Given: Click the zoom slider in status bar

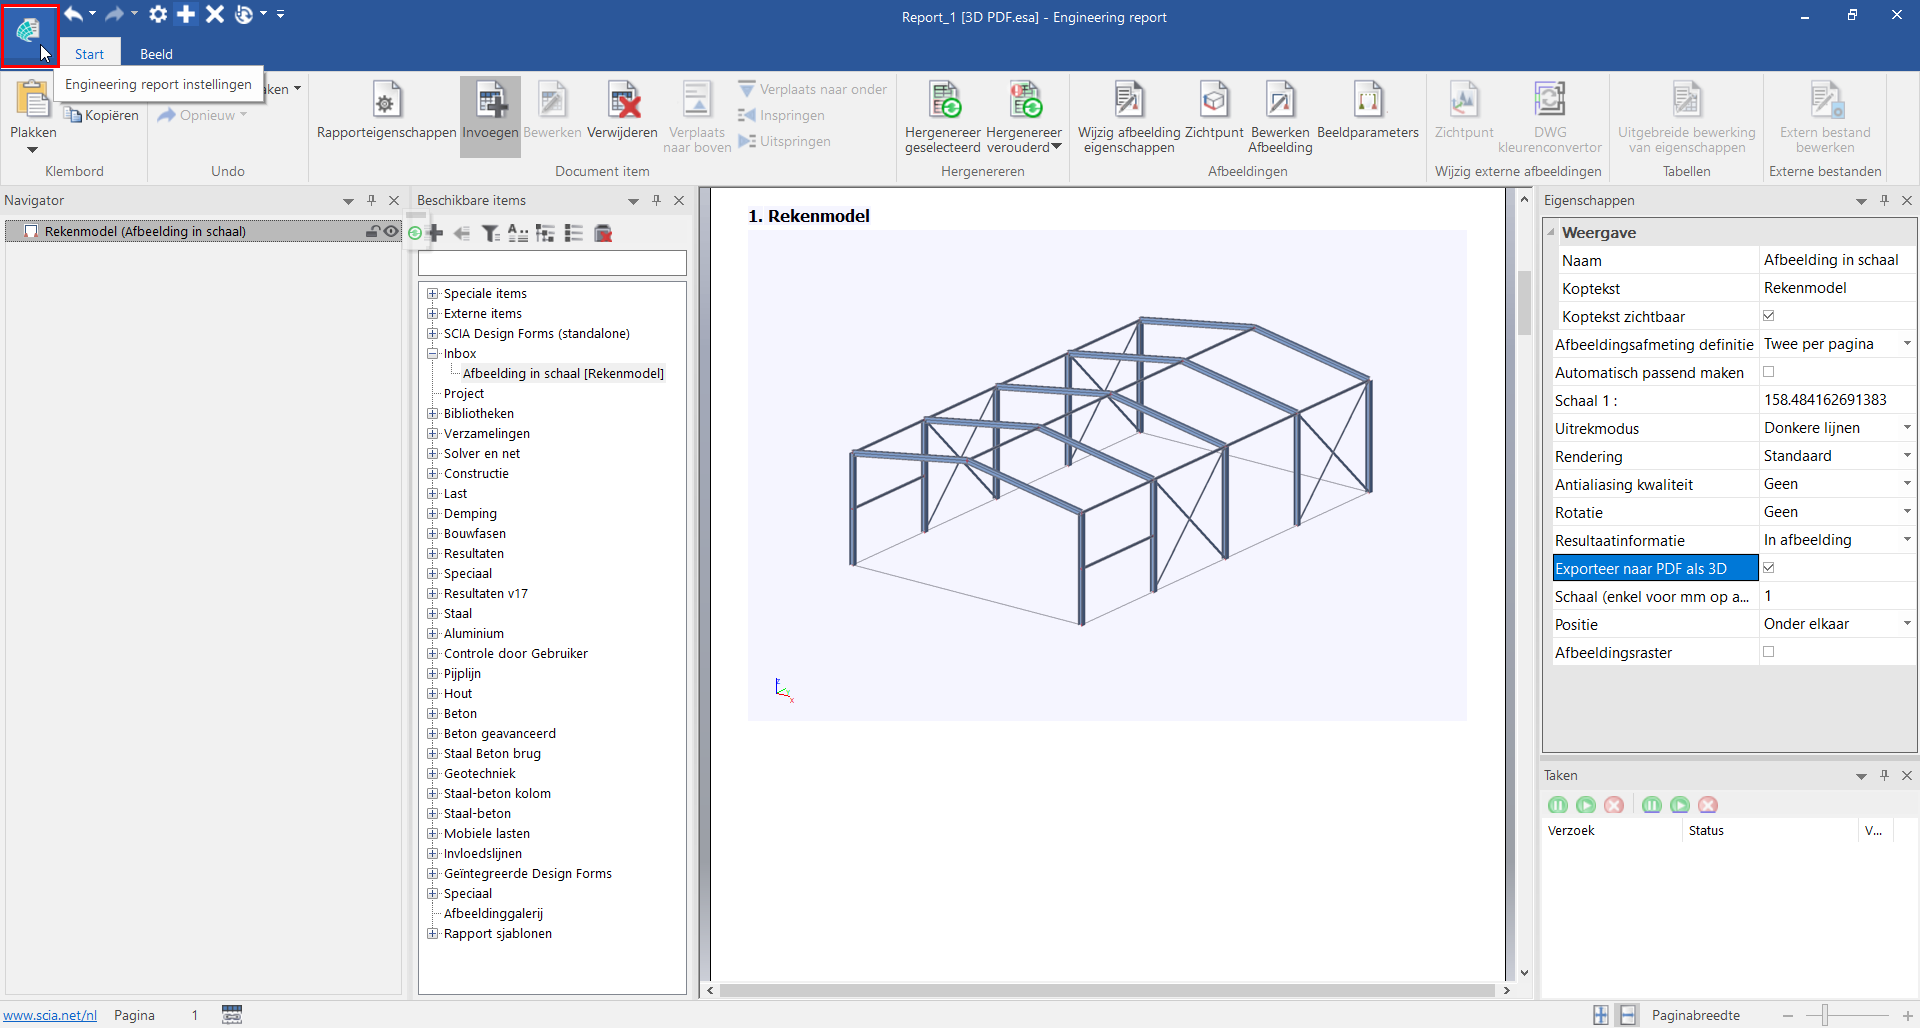Looking at the screenshot, I should 1825,1015.
